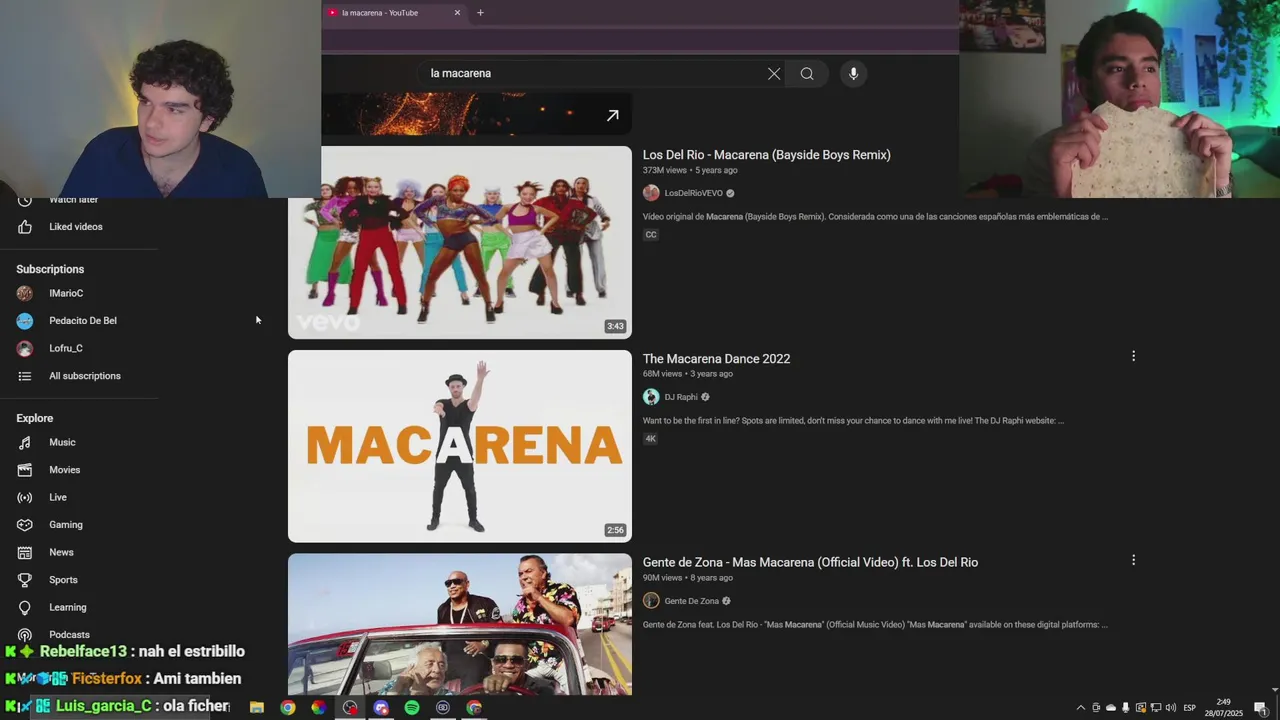
Task: Show hidden system tray icons chevron
Action: [1080, 708]
